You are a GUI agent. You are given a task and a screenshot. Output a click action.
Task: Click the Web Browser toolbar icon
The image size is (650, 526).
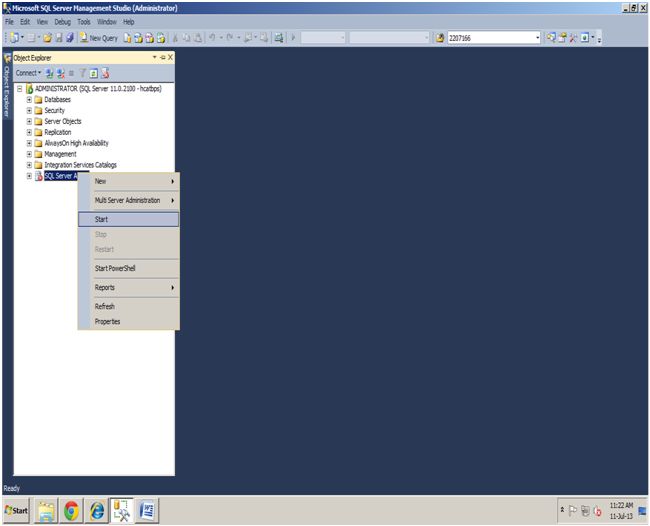[x=585, y=38]
